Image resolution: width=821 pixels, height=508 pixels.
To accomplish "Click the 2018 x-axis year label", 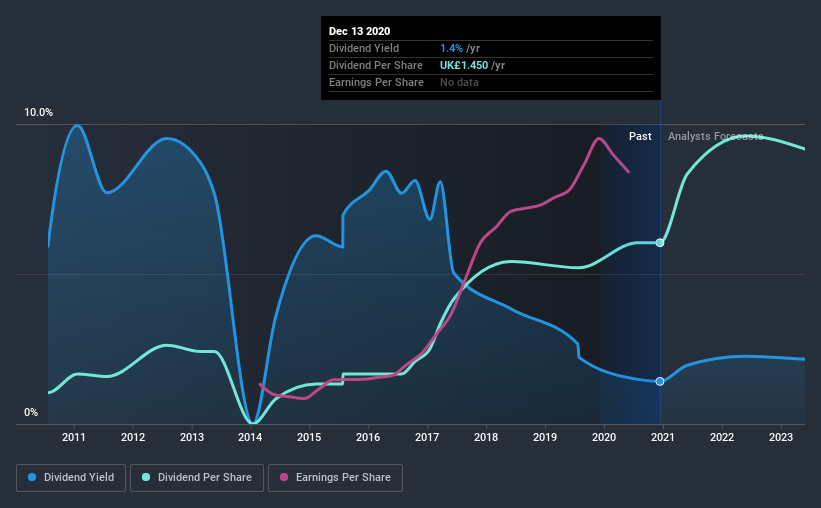I will point(486,437).
